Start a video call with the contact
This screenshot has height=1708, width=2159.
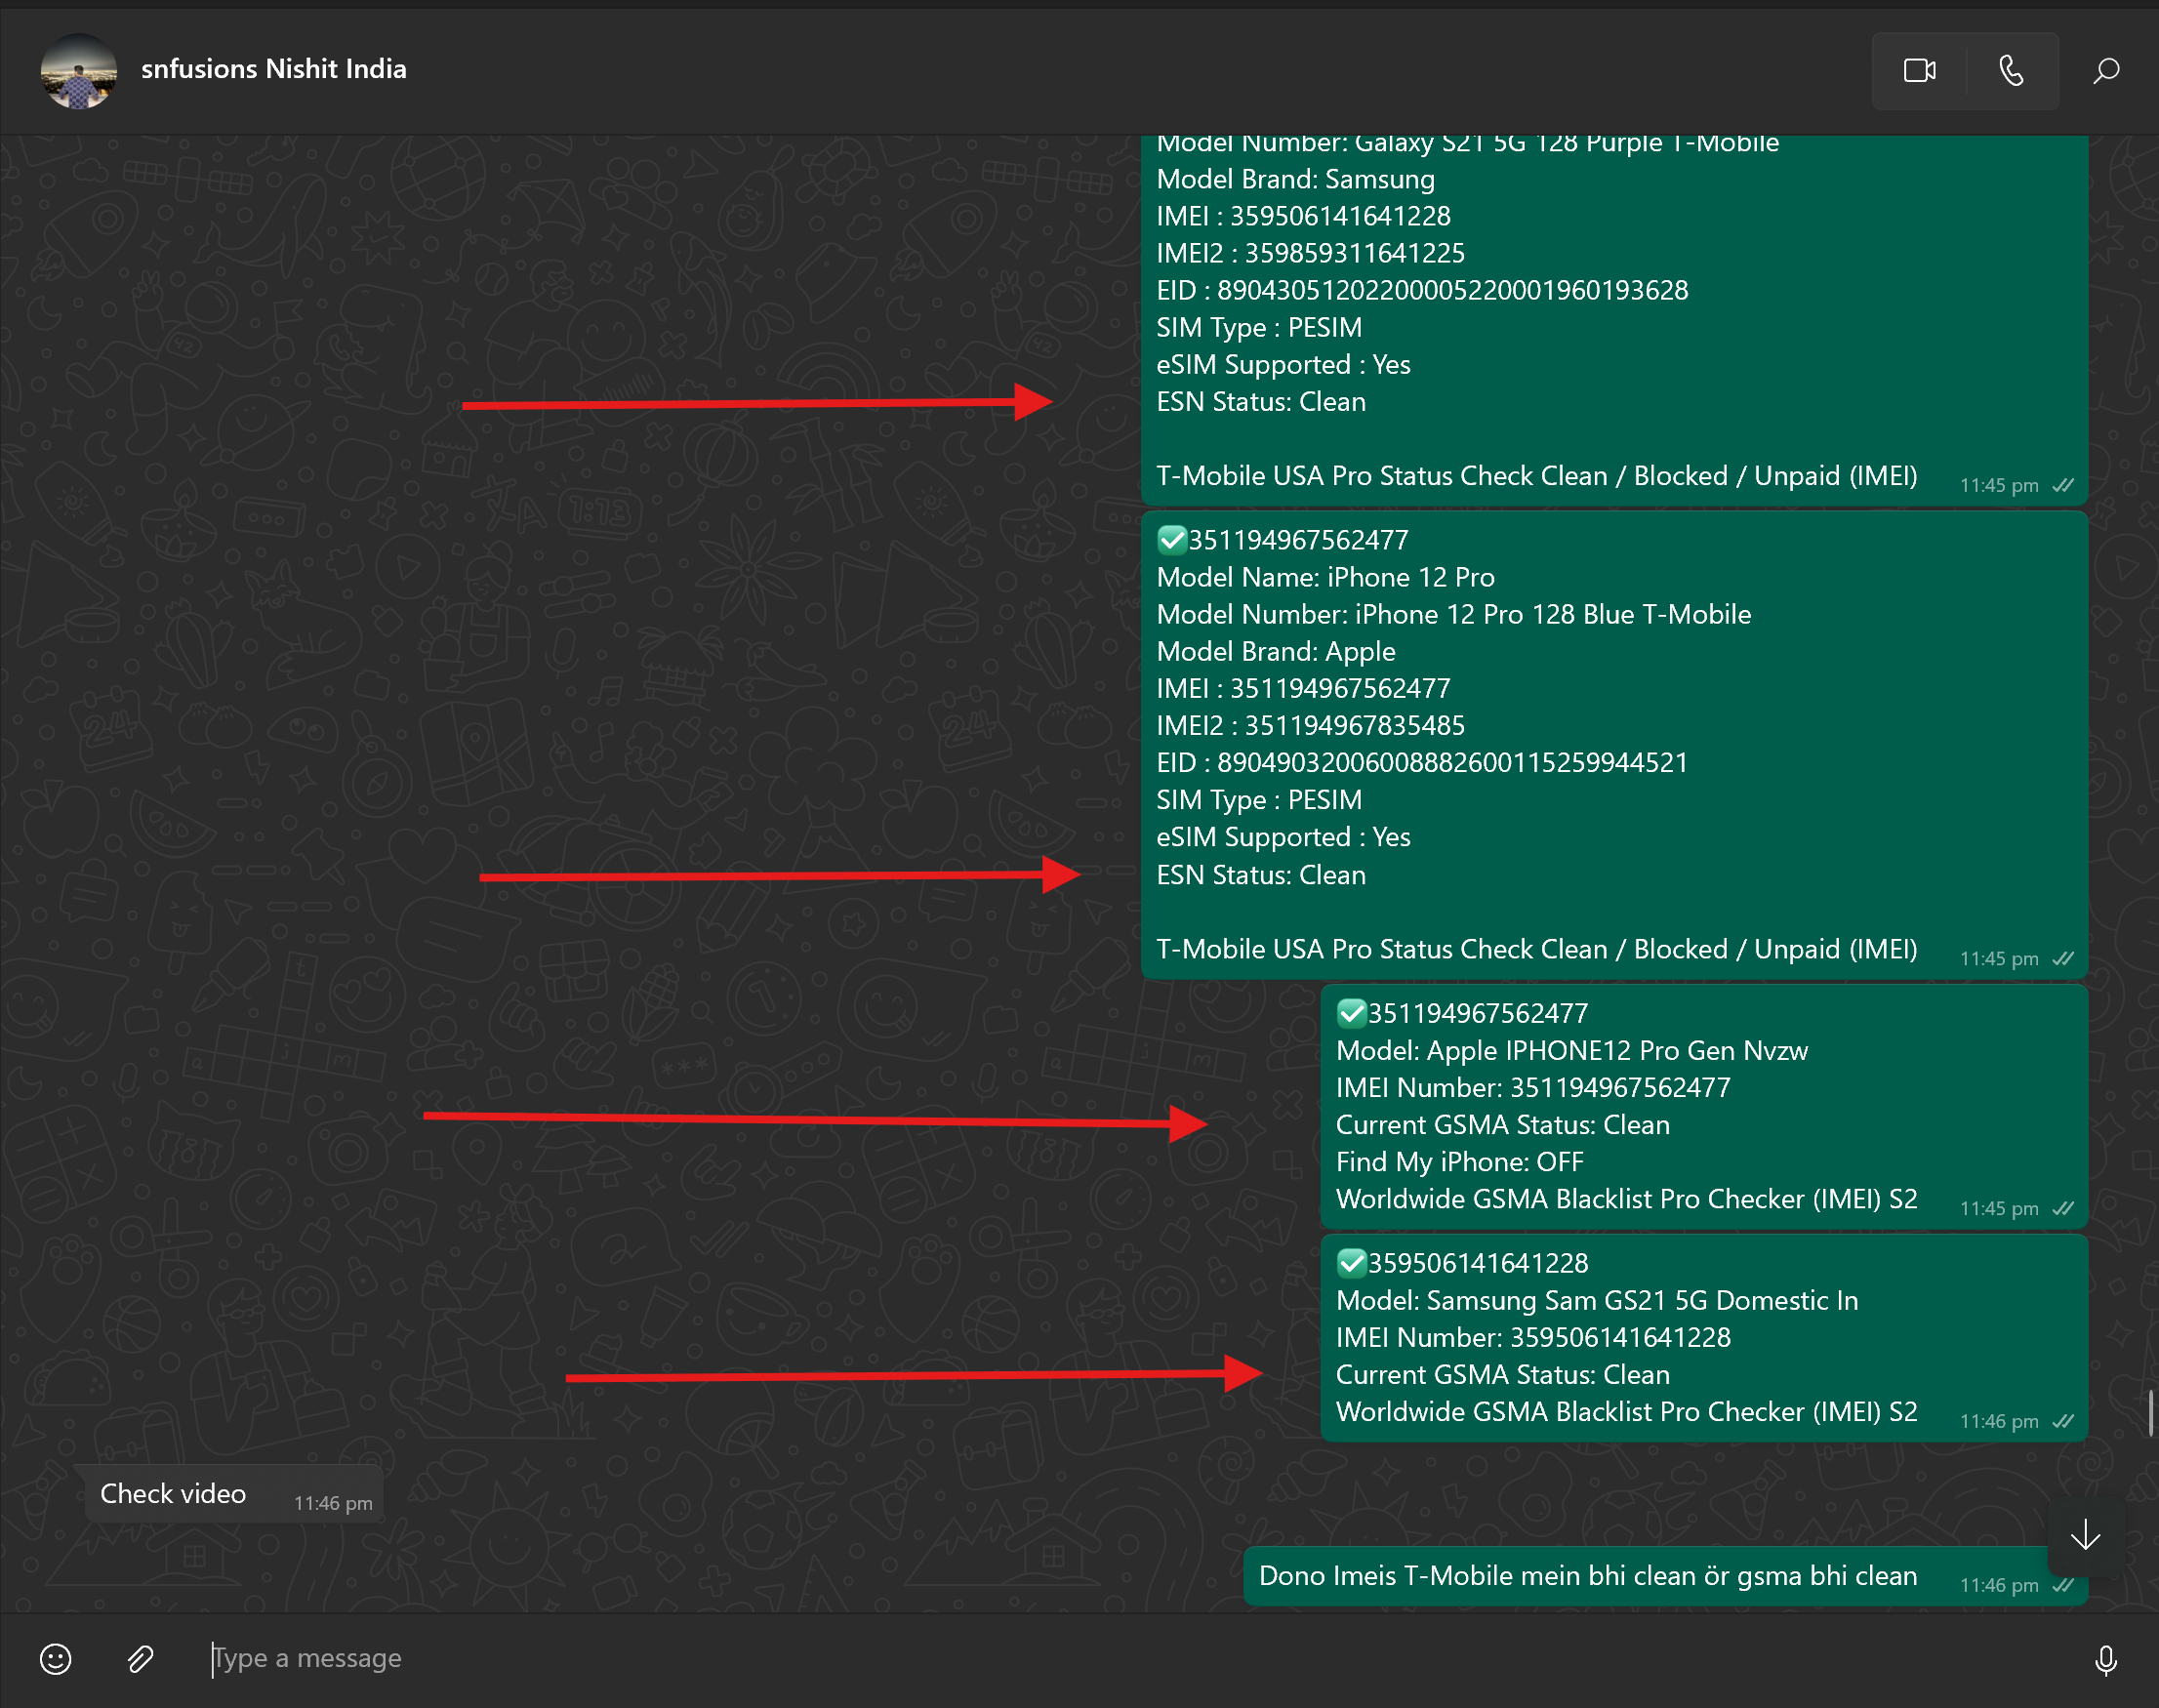pyautogui.click(x=1919, y=70)
